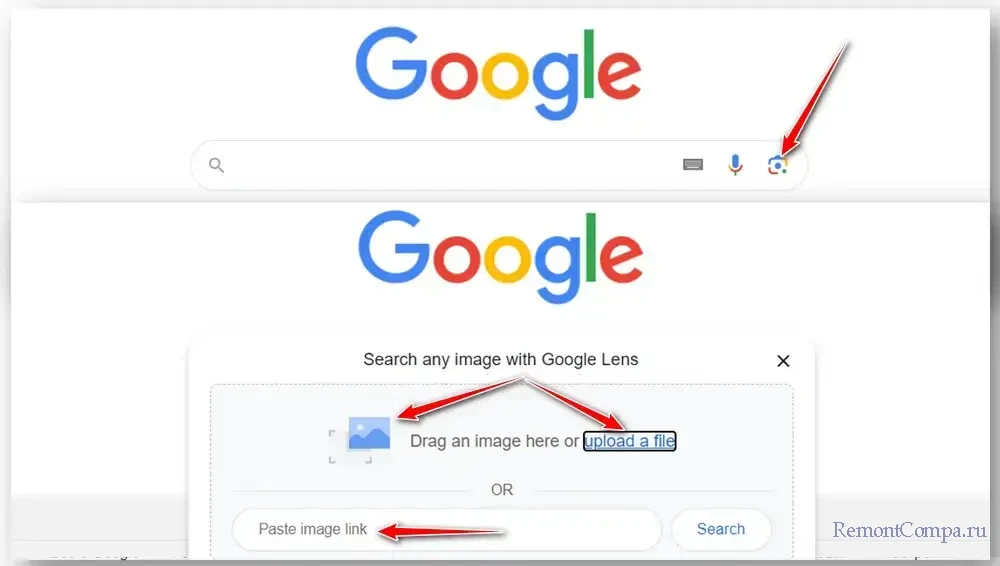This screenshot has width=1000, height=566.
Task: Start voice search with the microphone icon
Action: [x=735, y=165]
